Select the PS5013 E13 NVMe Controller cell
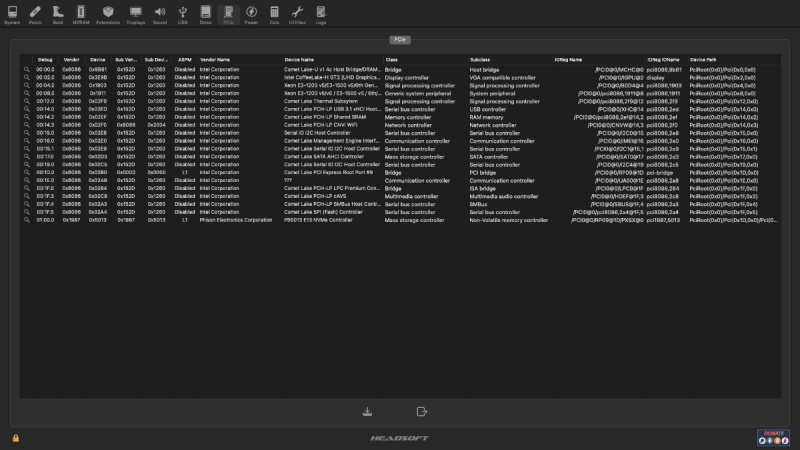800x450 pixels. (318, 220)
